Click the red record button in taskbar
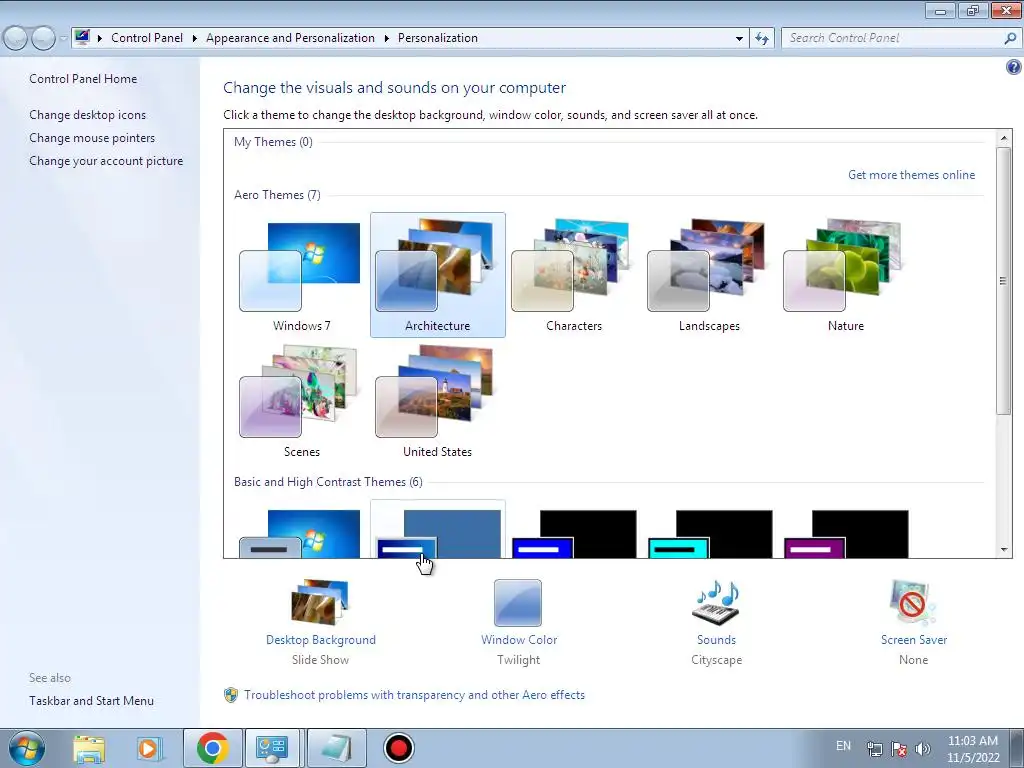Image resolution: width=1024 pixels, height=768 pixels. coord(398,748)
